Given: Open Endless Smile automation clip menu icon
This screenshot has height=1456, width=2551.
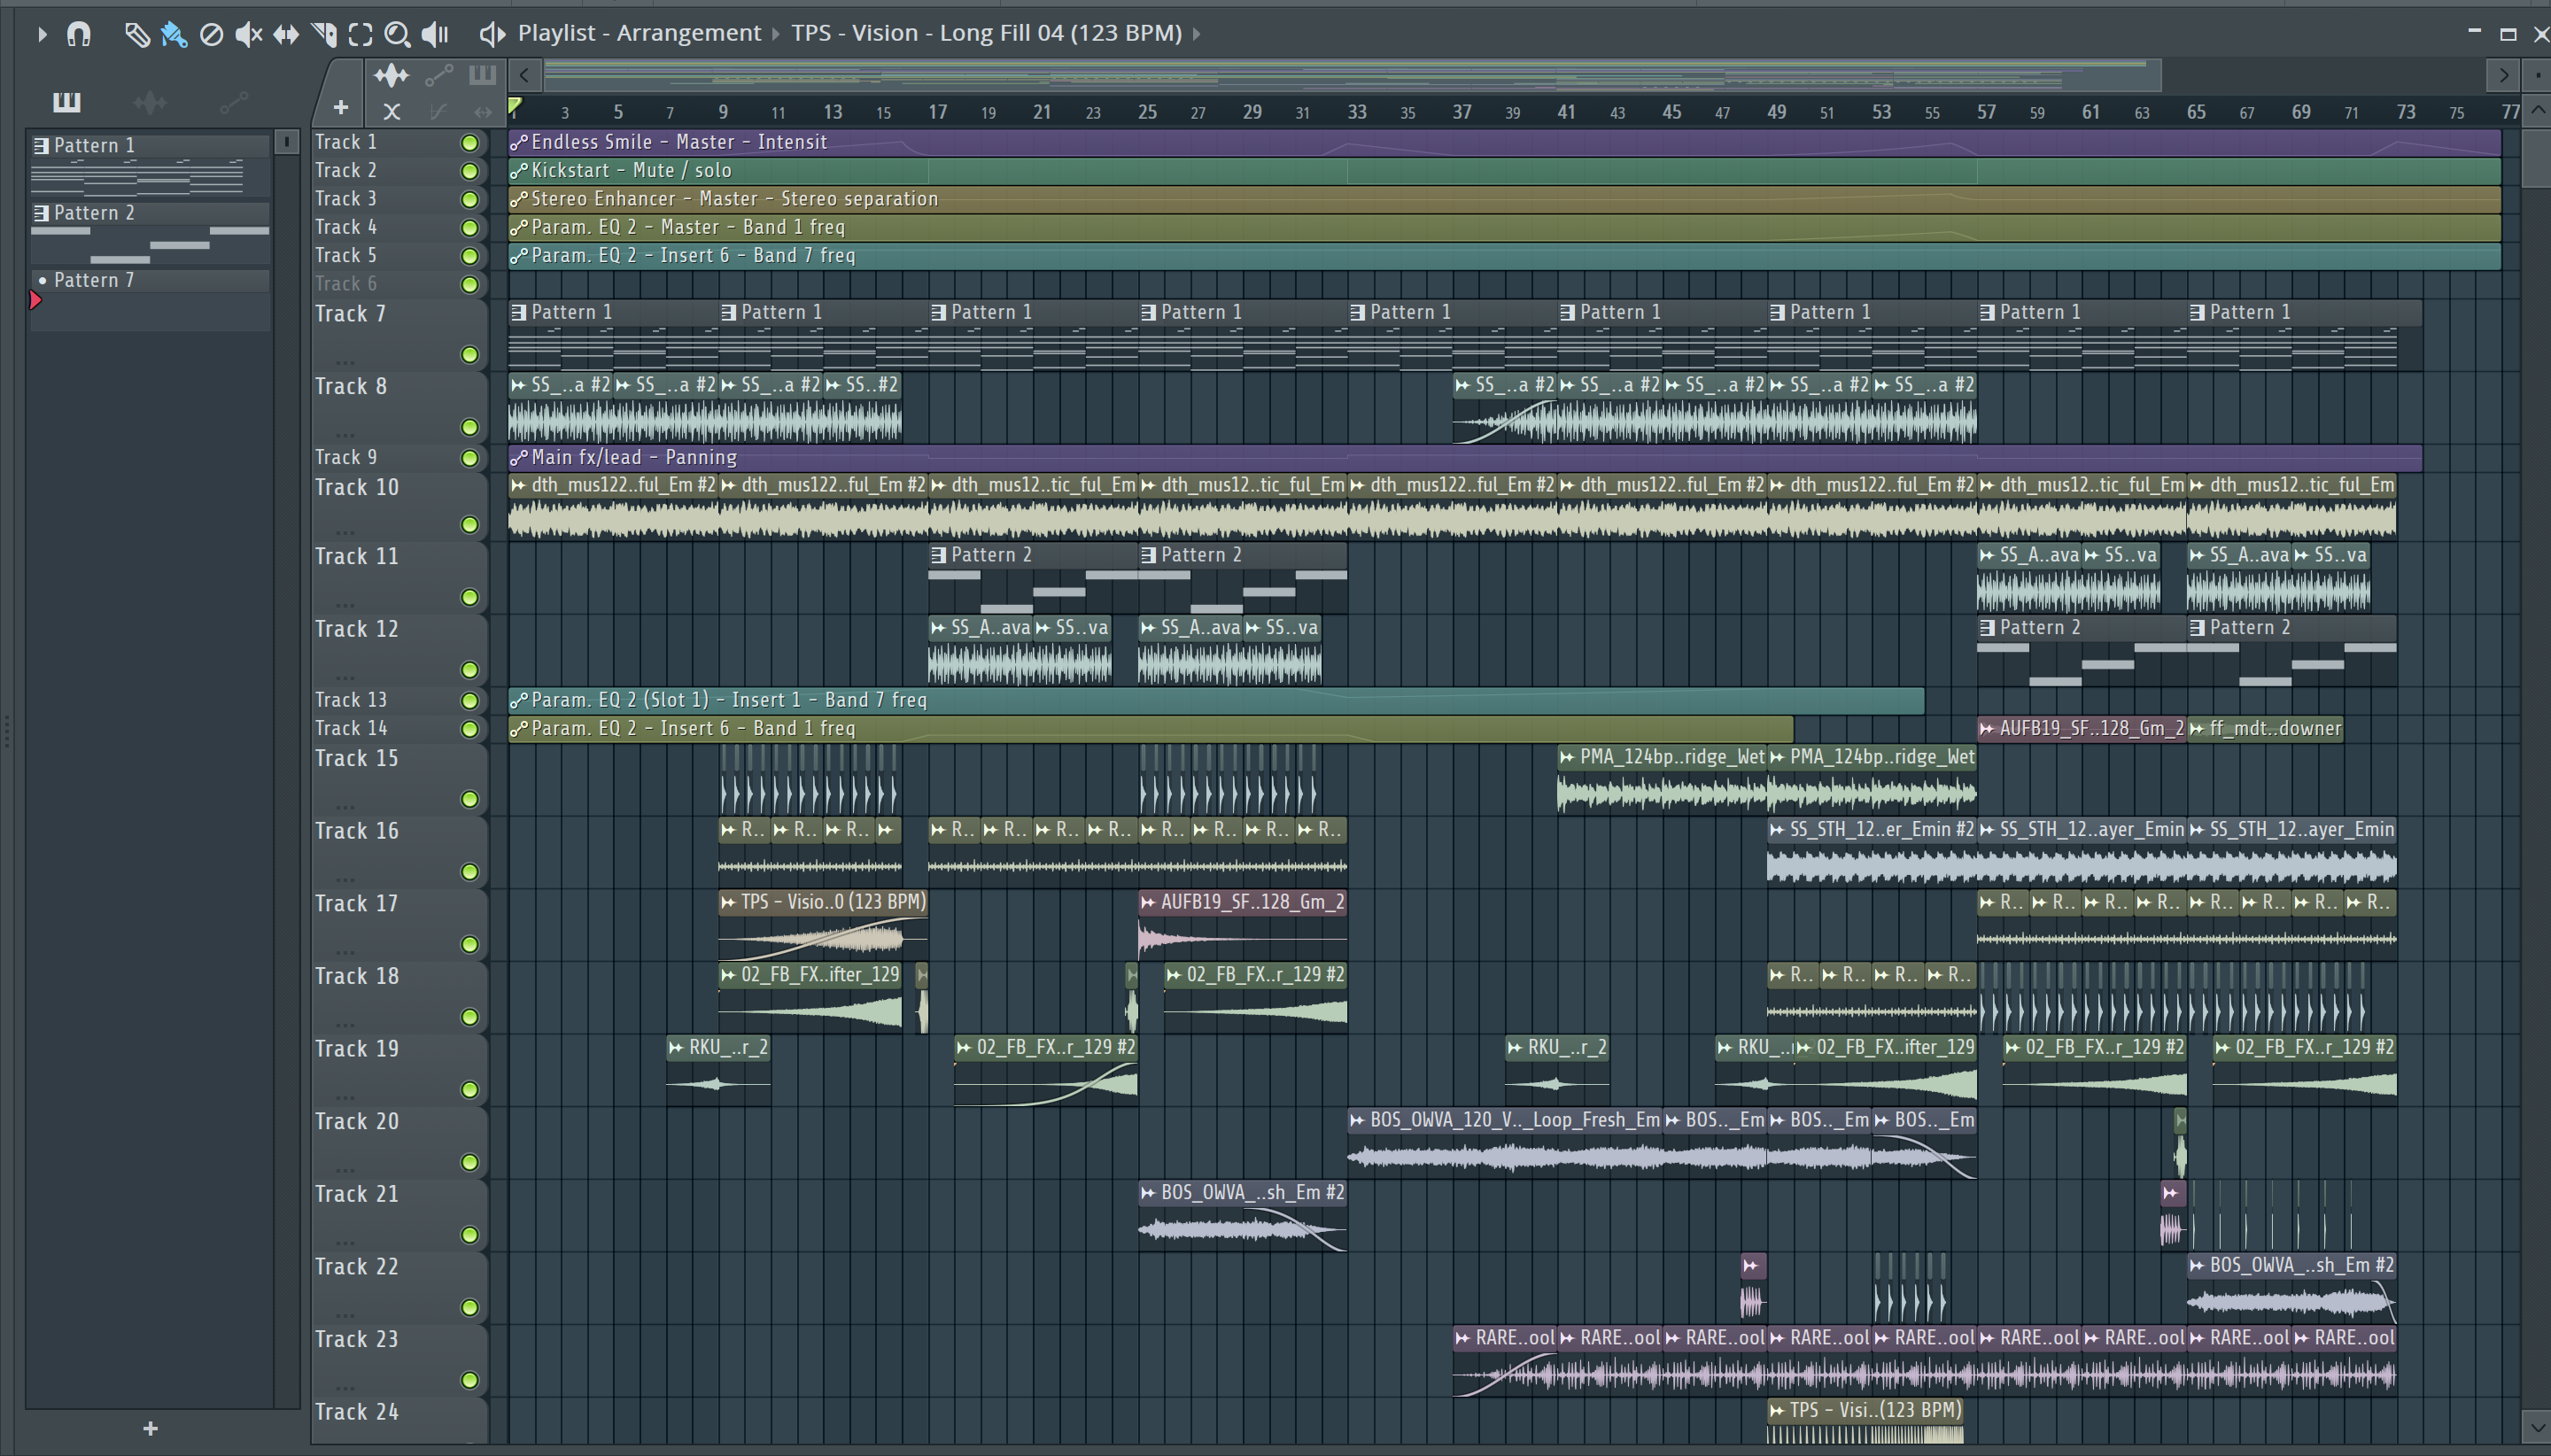Looking at the screenshot, I should click(x=518, y=143).
